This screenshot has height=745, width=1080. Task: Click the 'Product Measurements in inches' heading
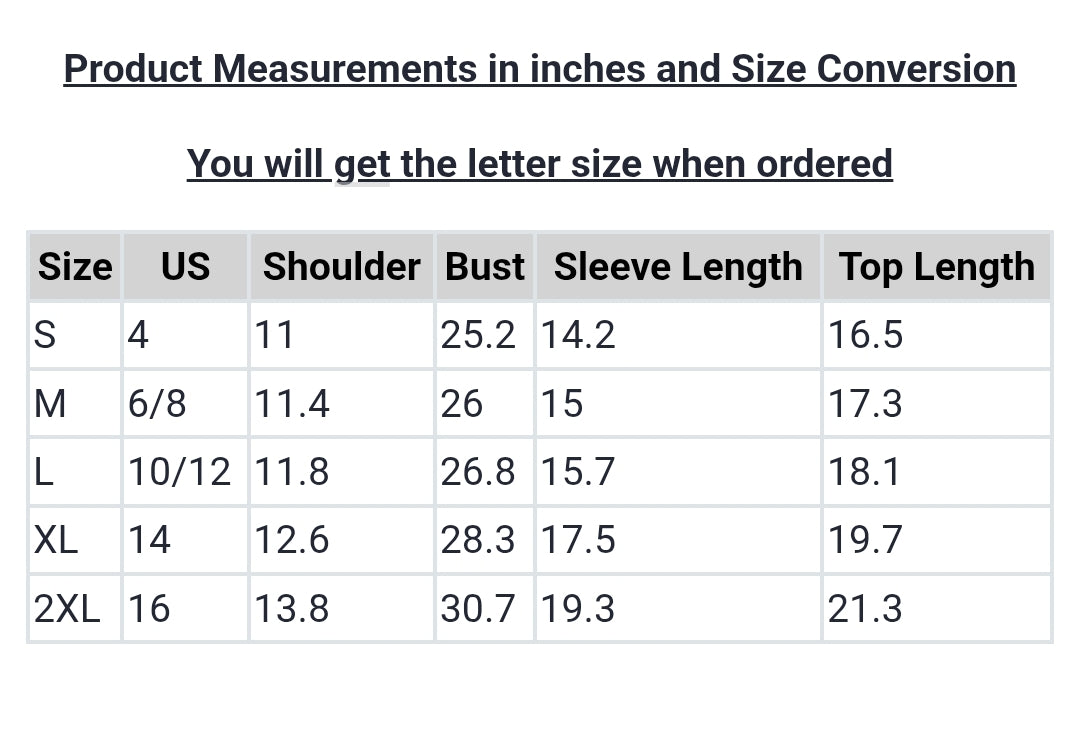coord(539,69)
